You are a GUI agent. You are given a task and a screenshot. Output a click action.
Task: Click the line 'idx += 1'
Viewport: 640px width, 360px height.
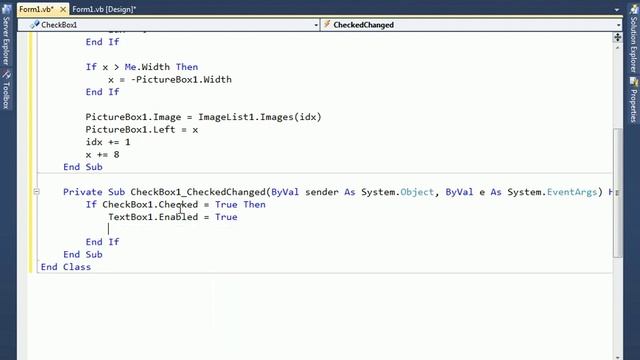pos(108,142)
